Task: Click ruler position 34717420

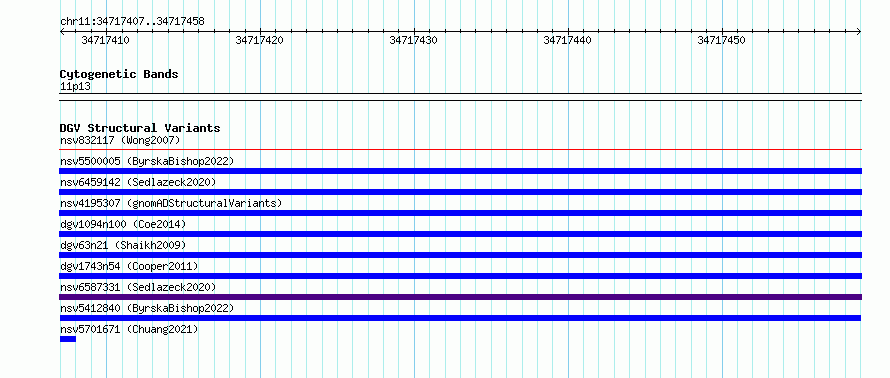Action: (259, 40)
